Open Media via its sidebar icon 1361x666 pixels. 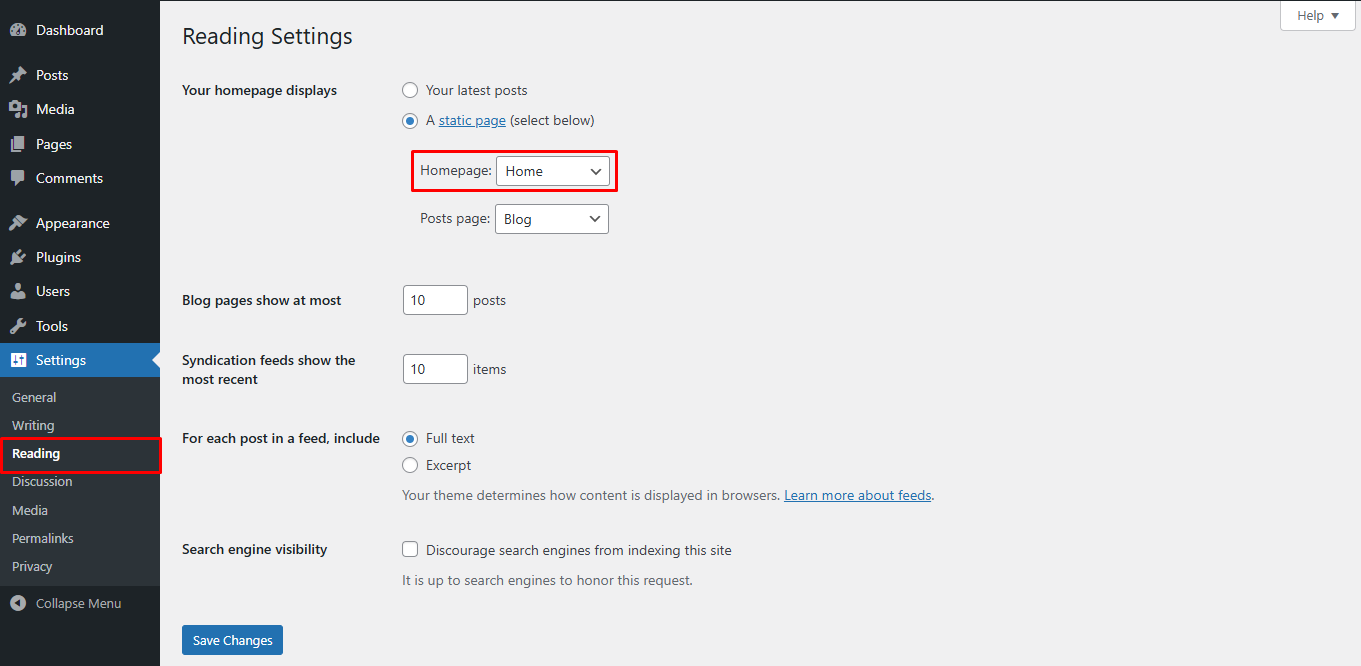coord(18,109)
